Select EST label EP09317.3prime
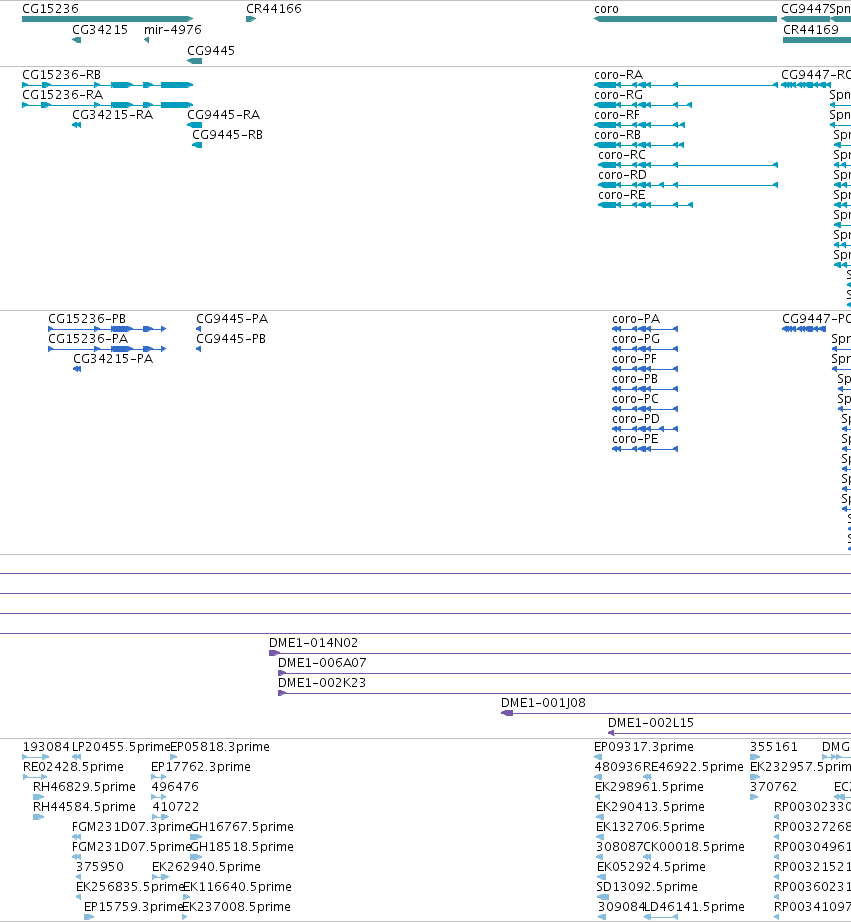 [643, 747]
